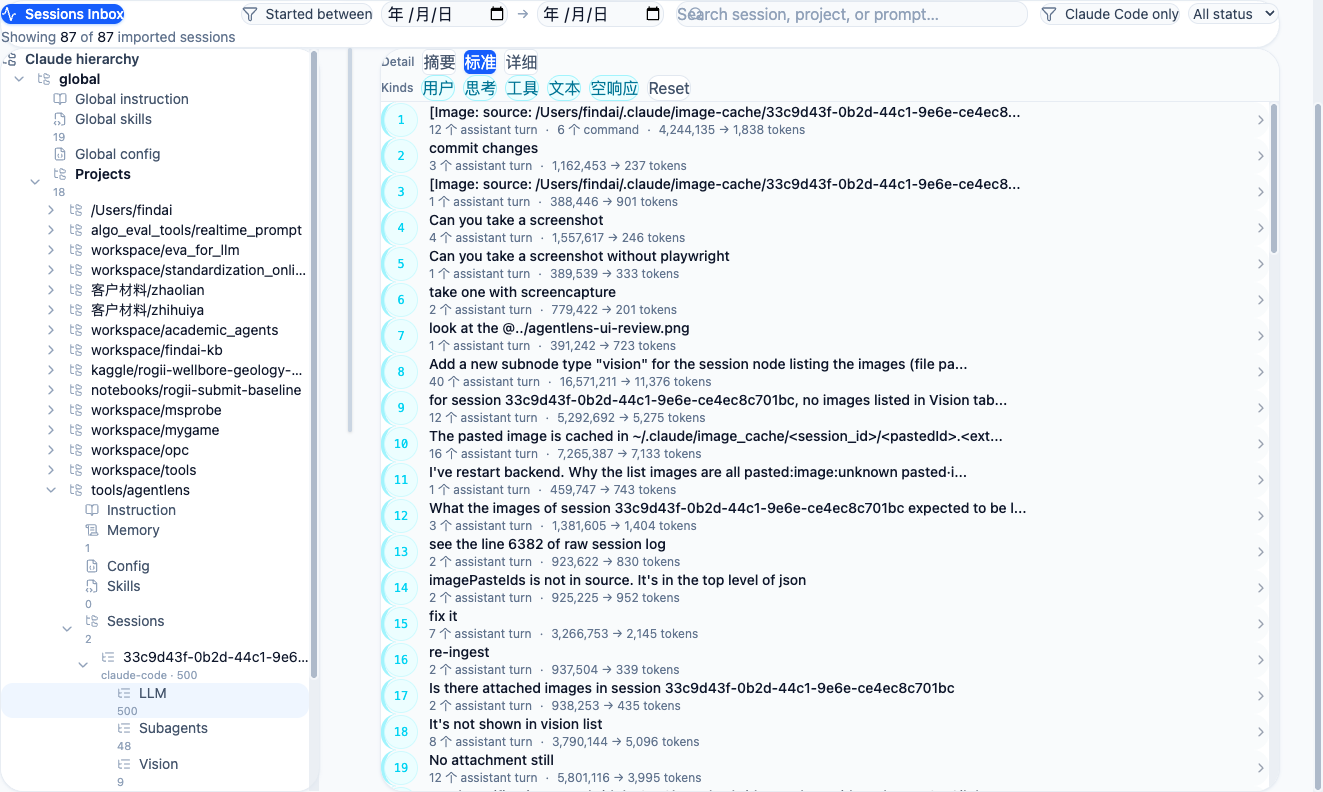Click the list icon beside Vision node
This screenshot has height=792, width=1323.
124,764
